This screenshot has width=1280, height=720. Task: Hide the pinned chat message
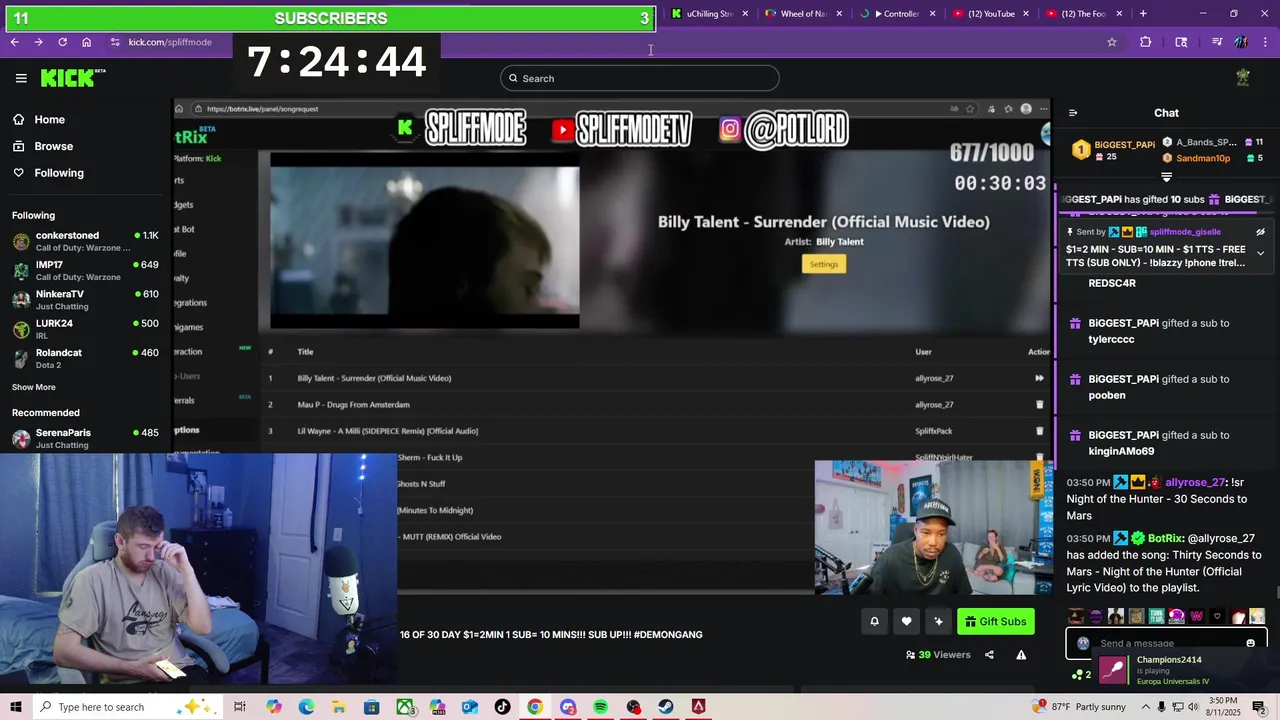coord(1260,232)
